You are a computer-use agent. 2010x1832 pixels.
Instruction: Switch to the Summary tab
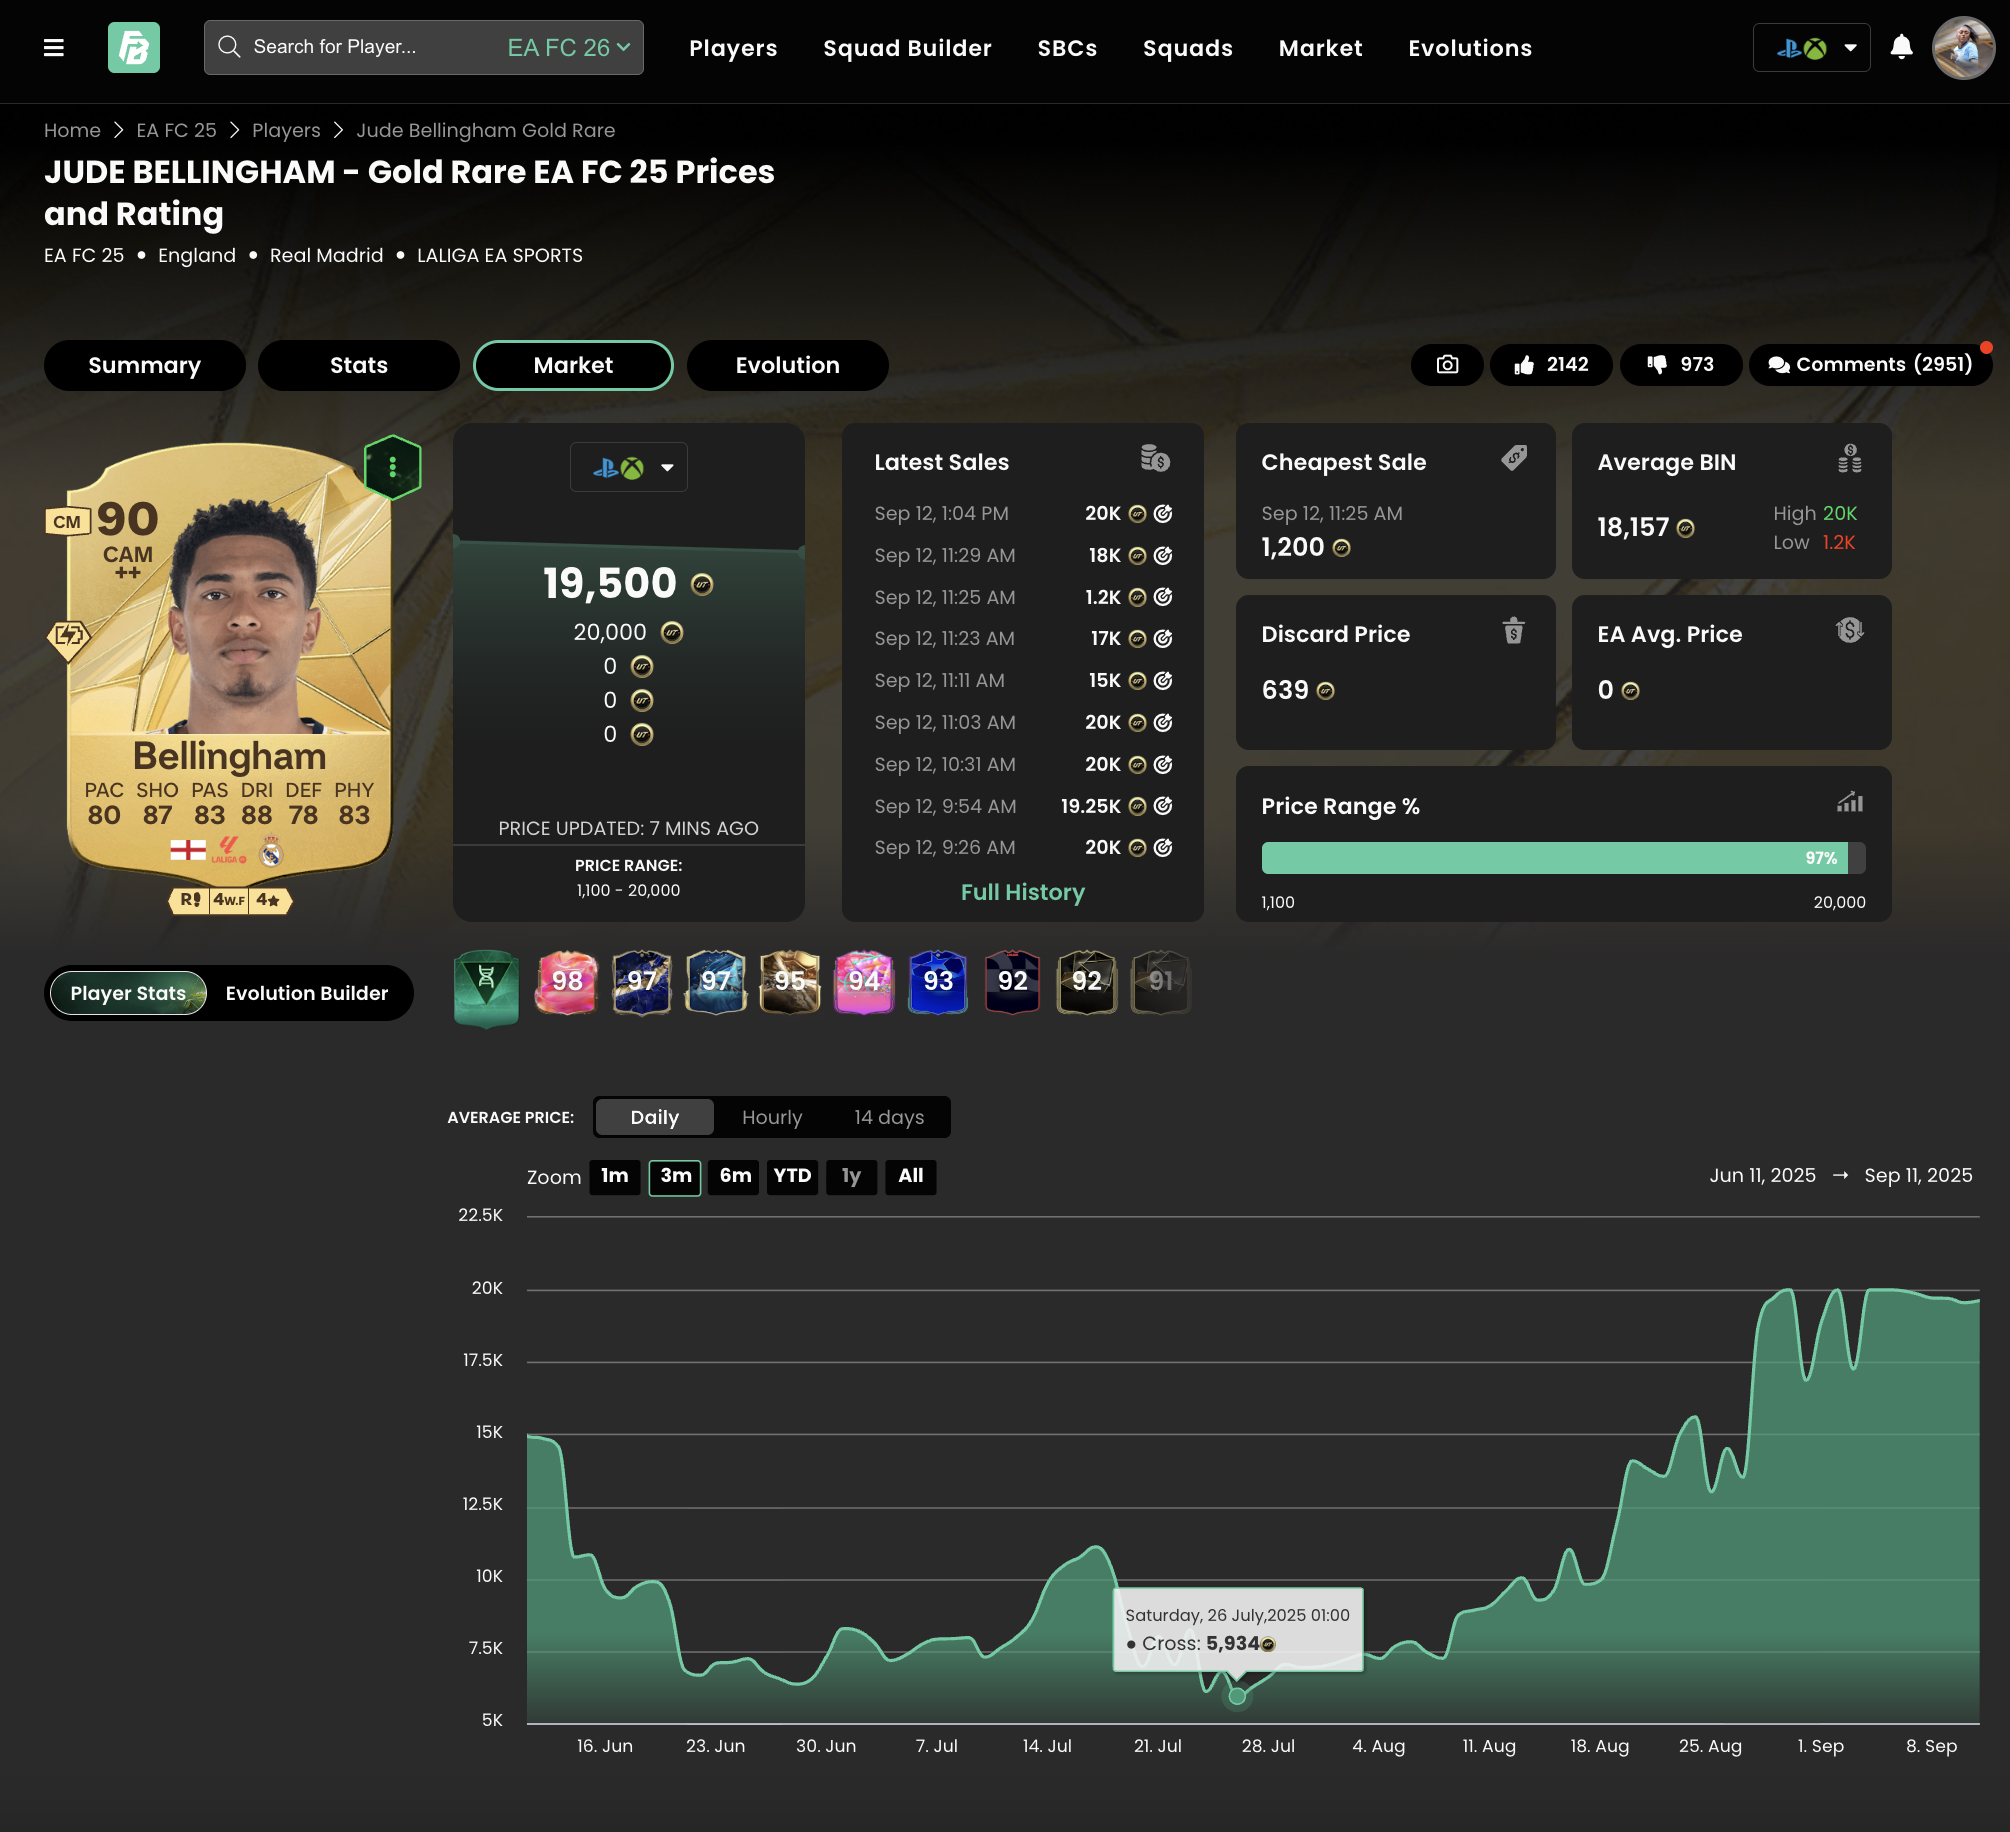pyautogui.click(x=145, y=365)
